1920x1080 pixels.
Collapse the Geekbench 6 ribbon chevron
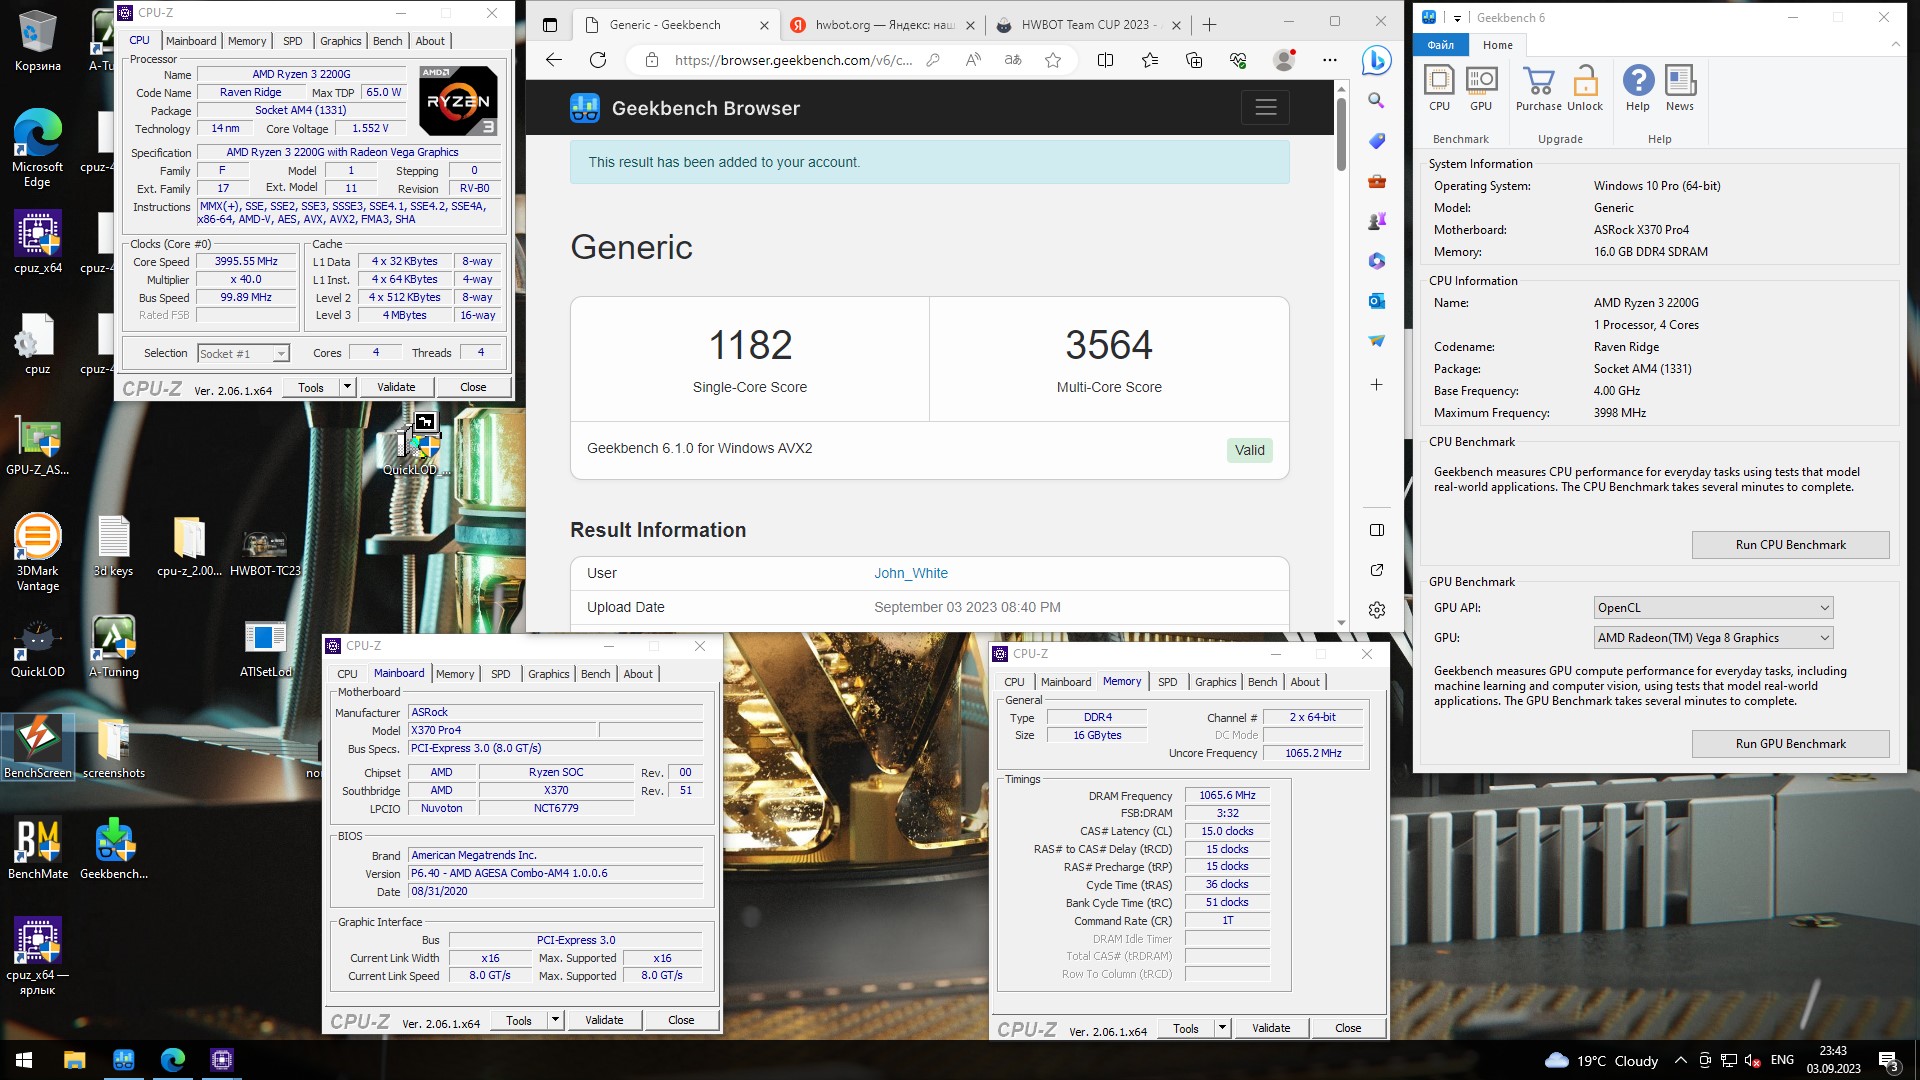(1895, 45)
